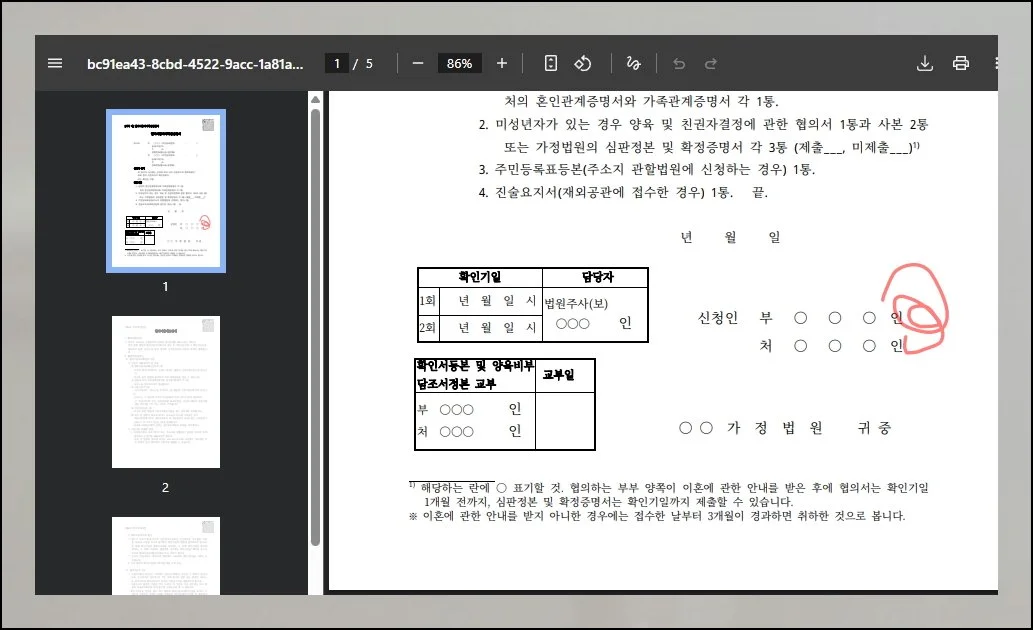Image resolution: width=1033 pixels, height=630 pixels.
Task: Download the PDF file
Action: coord(925,63)
